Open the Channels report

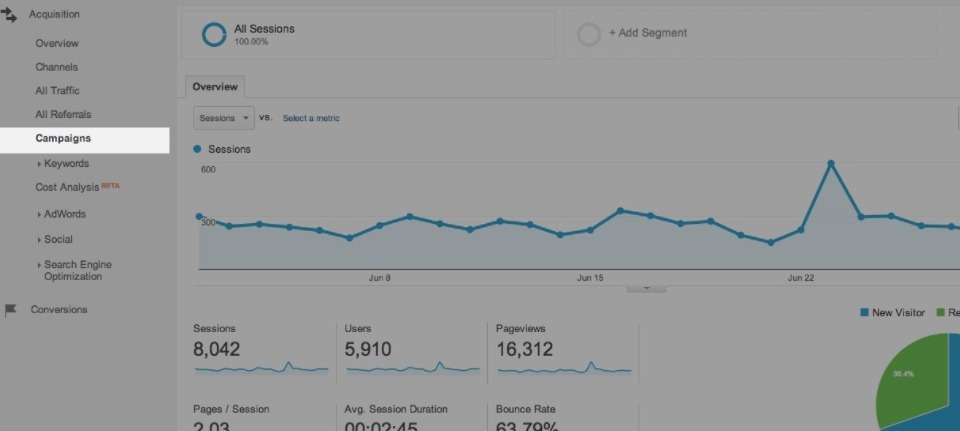click(56, 67)
